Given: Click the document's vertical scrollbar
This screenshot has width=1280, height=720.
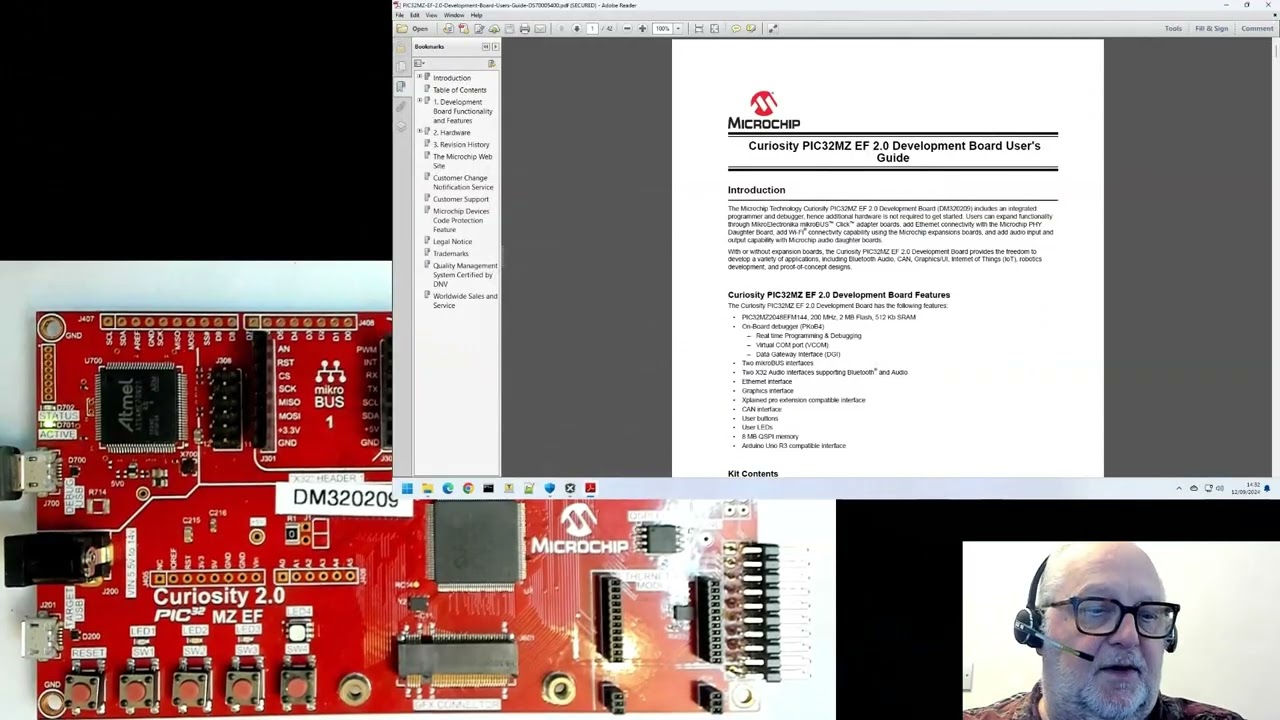Looking at the screenshot, I should coord(1275,258).
